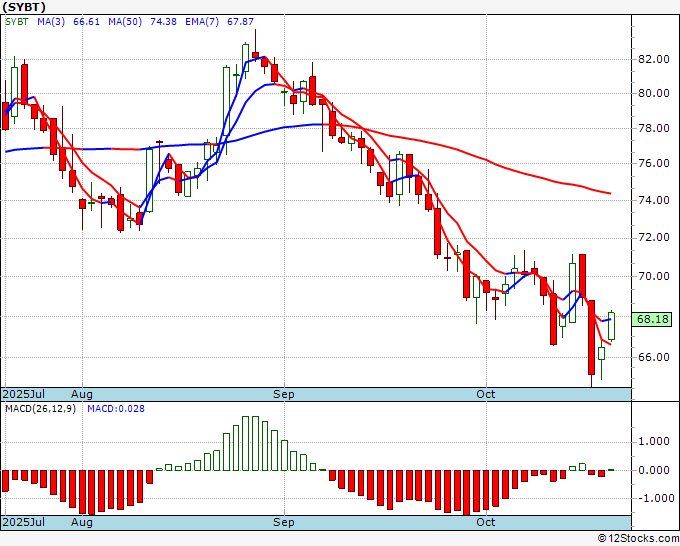This screenshot has width=680, height=546.
Task: Click the SYBT legend label
Action: pos(16,22)
